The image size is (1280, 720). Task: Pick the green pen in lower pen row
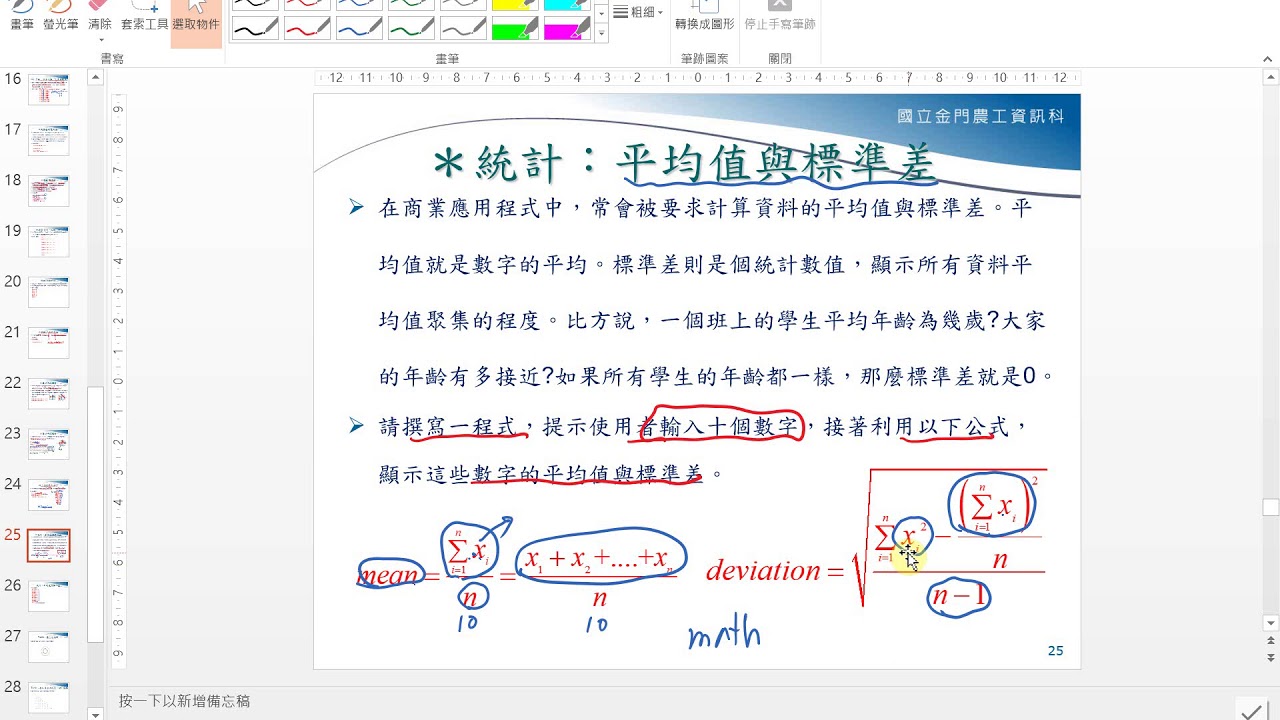pyautogui.click(x=411, y=29)
